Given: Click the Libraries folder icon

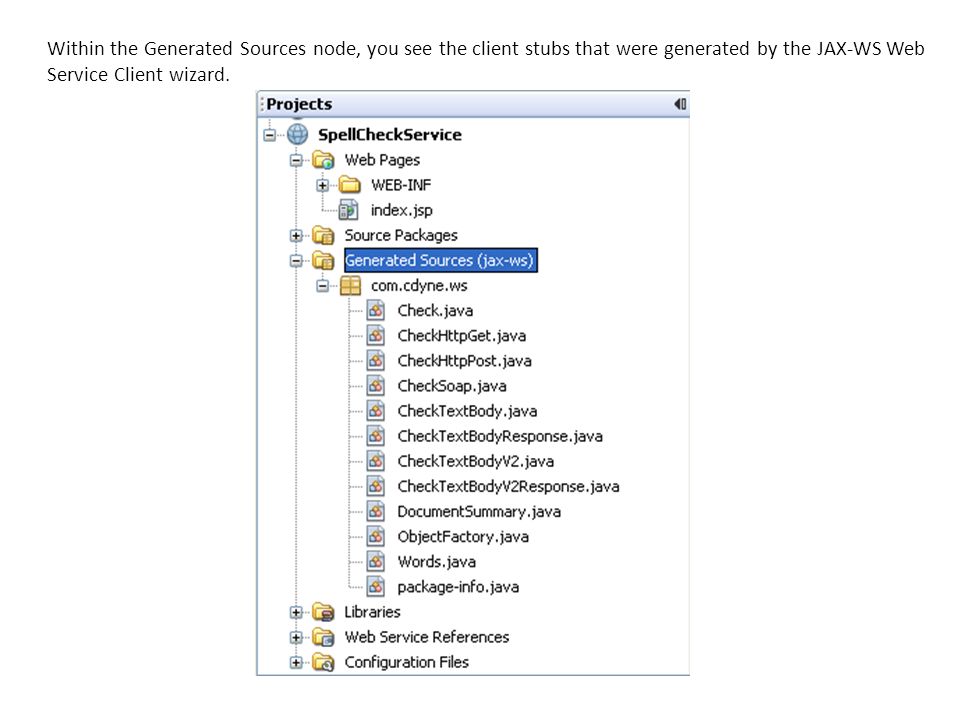Looking at the screenshot, I should 323,612.
